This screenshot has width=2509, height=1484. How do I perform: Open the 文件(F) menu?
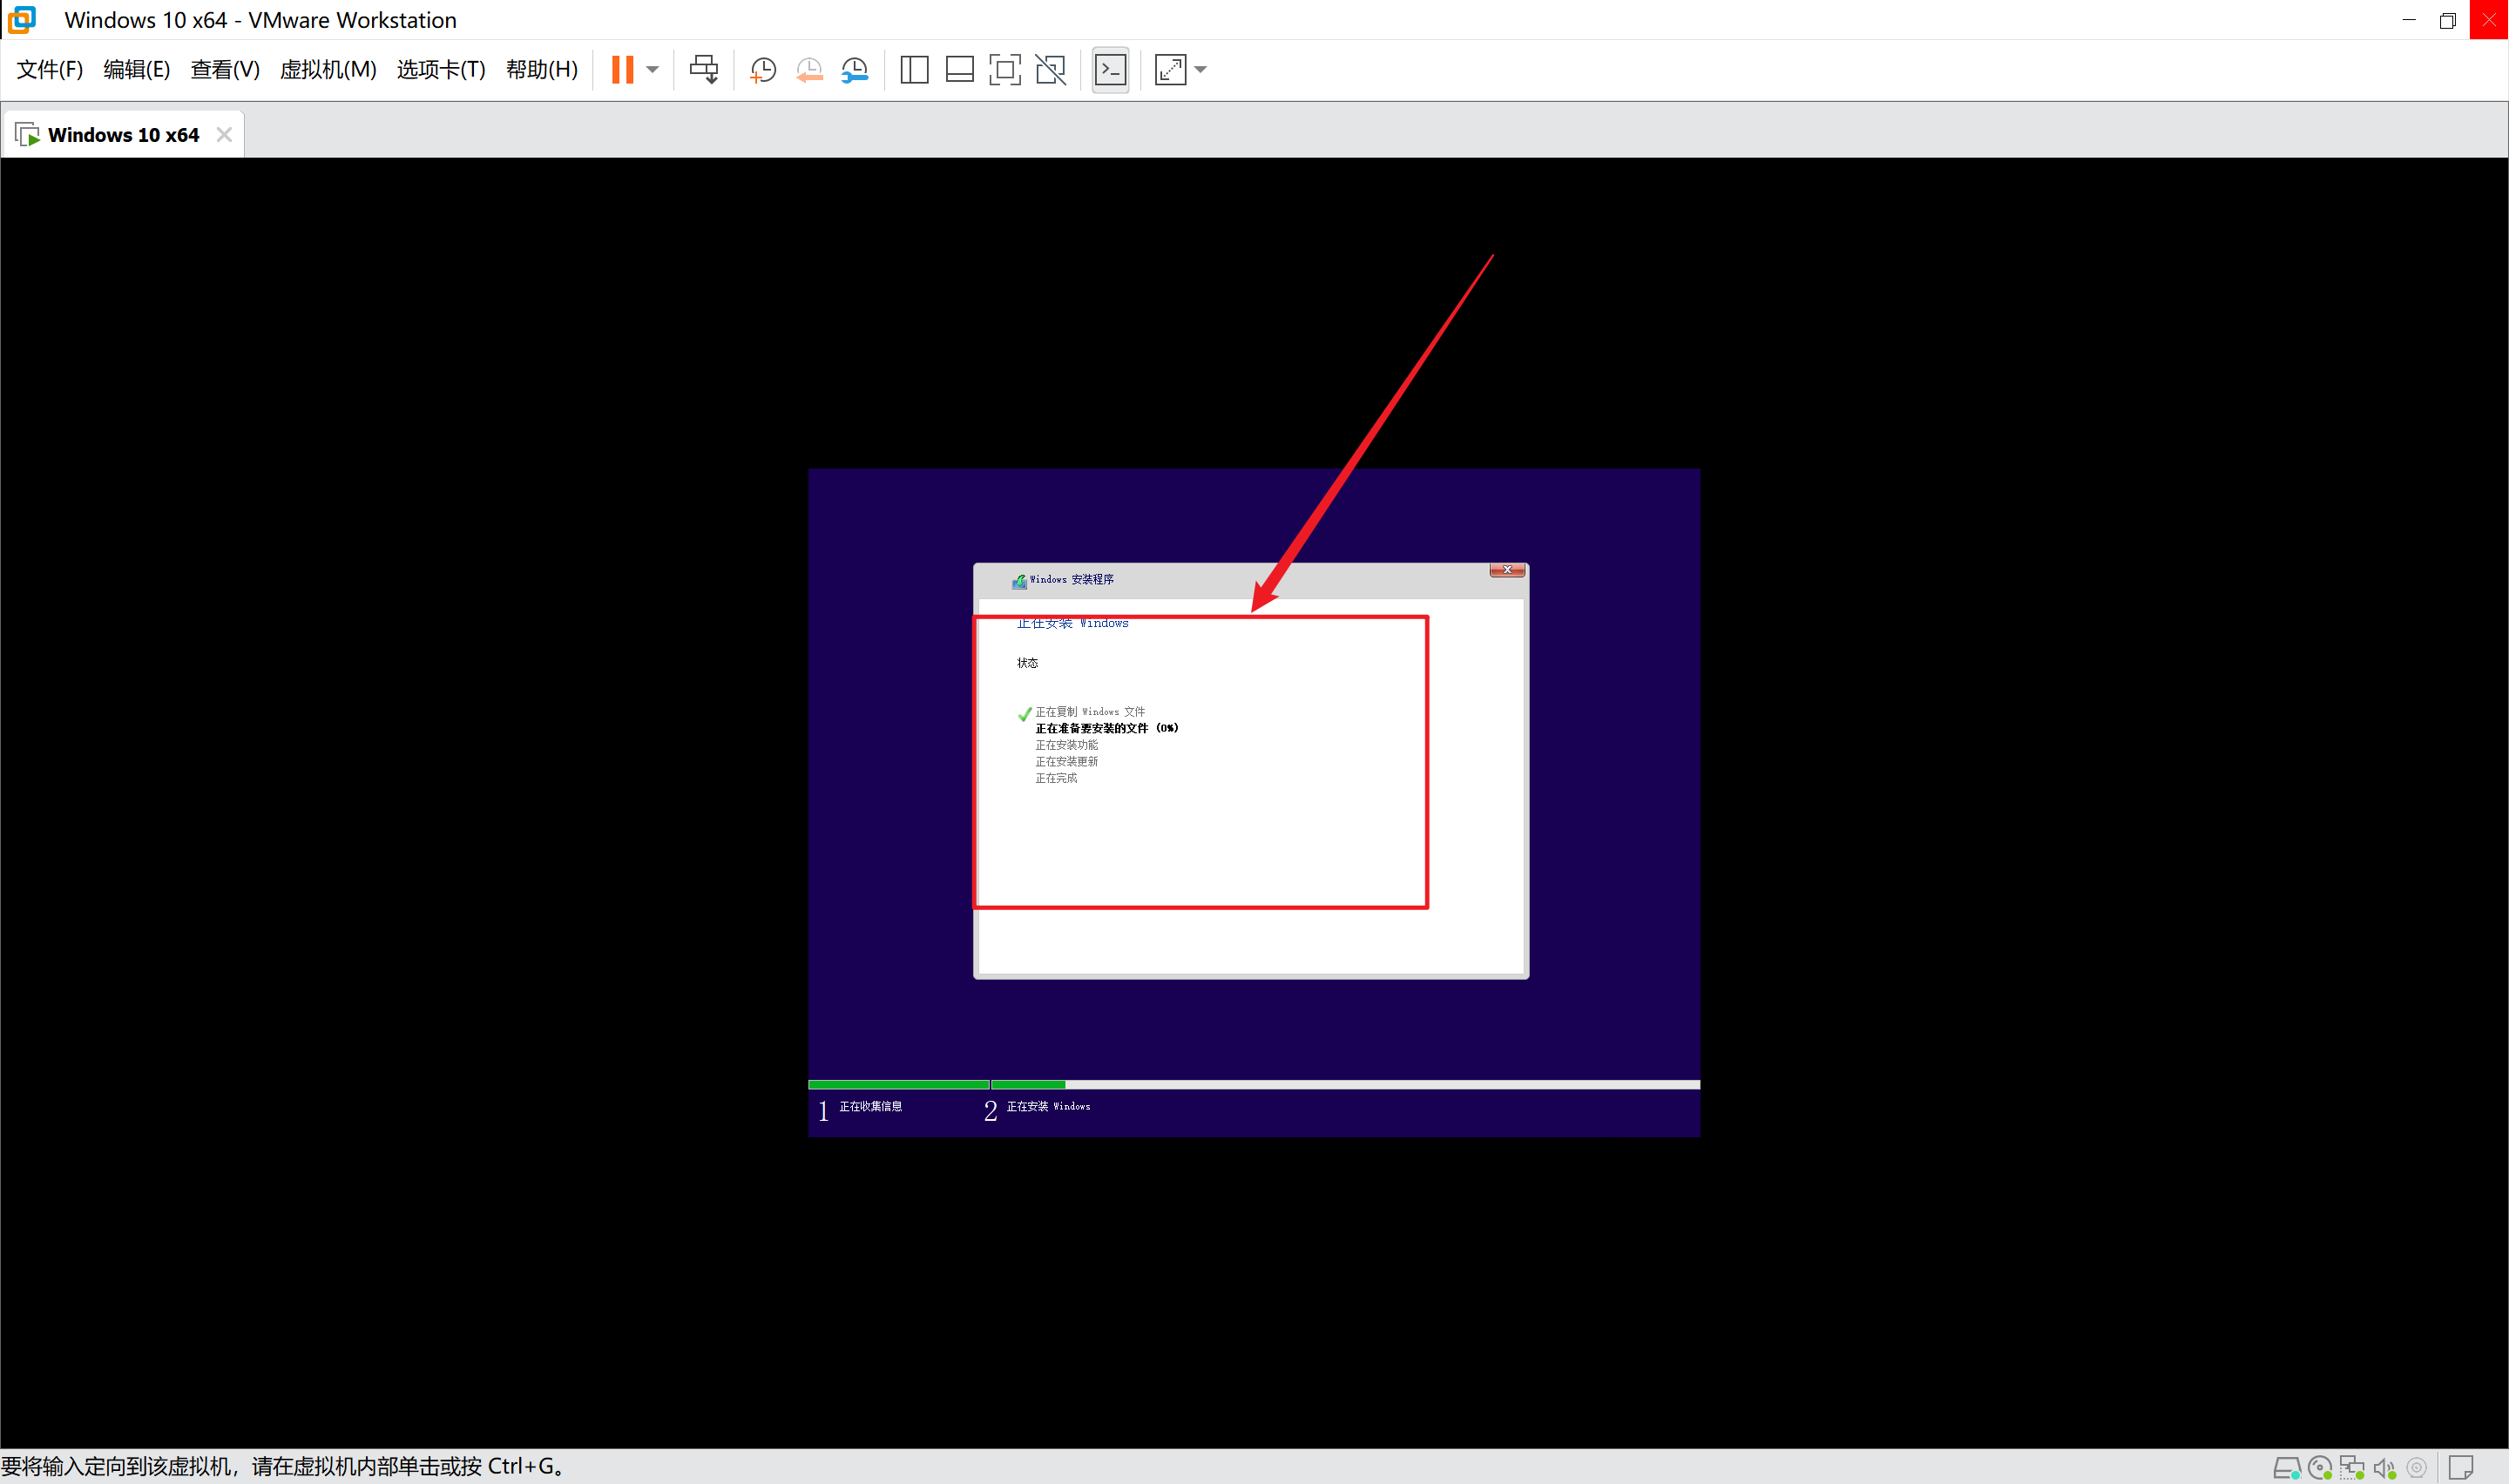pos(49,70)
